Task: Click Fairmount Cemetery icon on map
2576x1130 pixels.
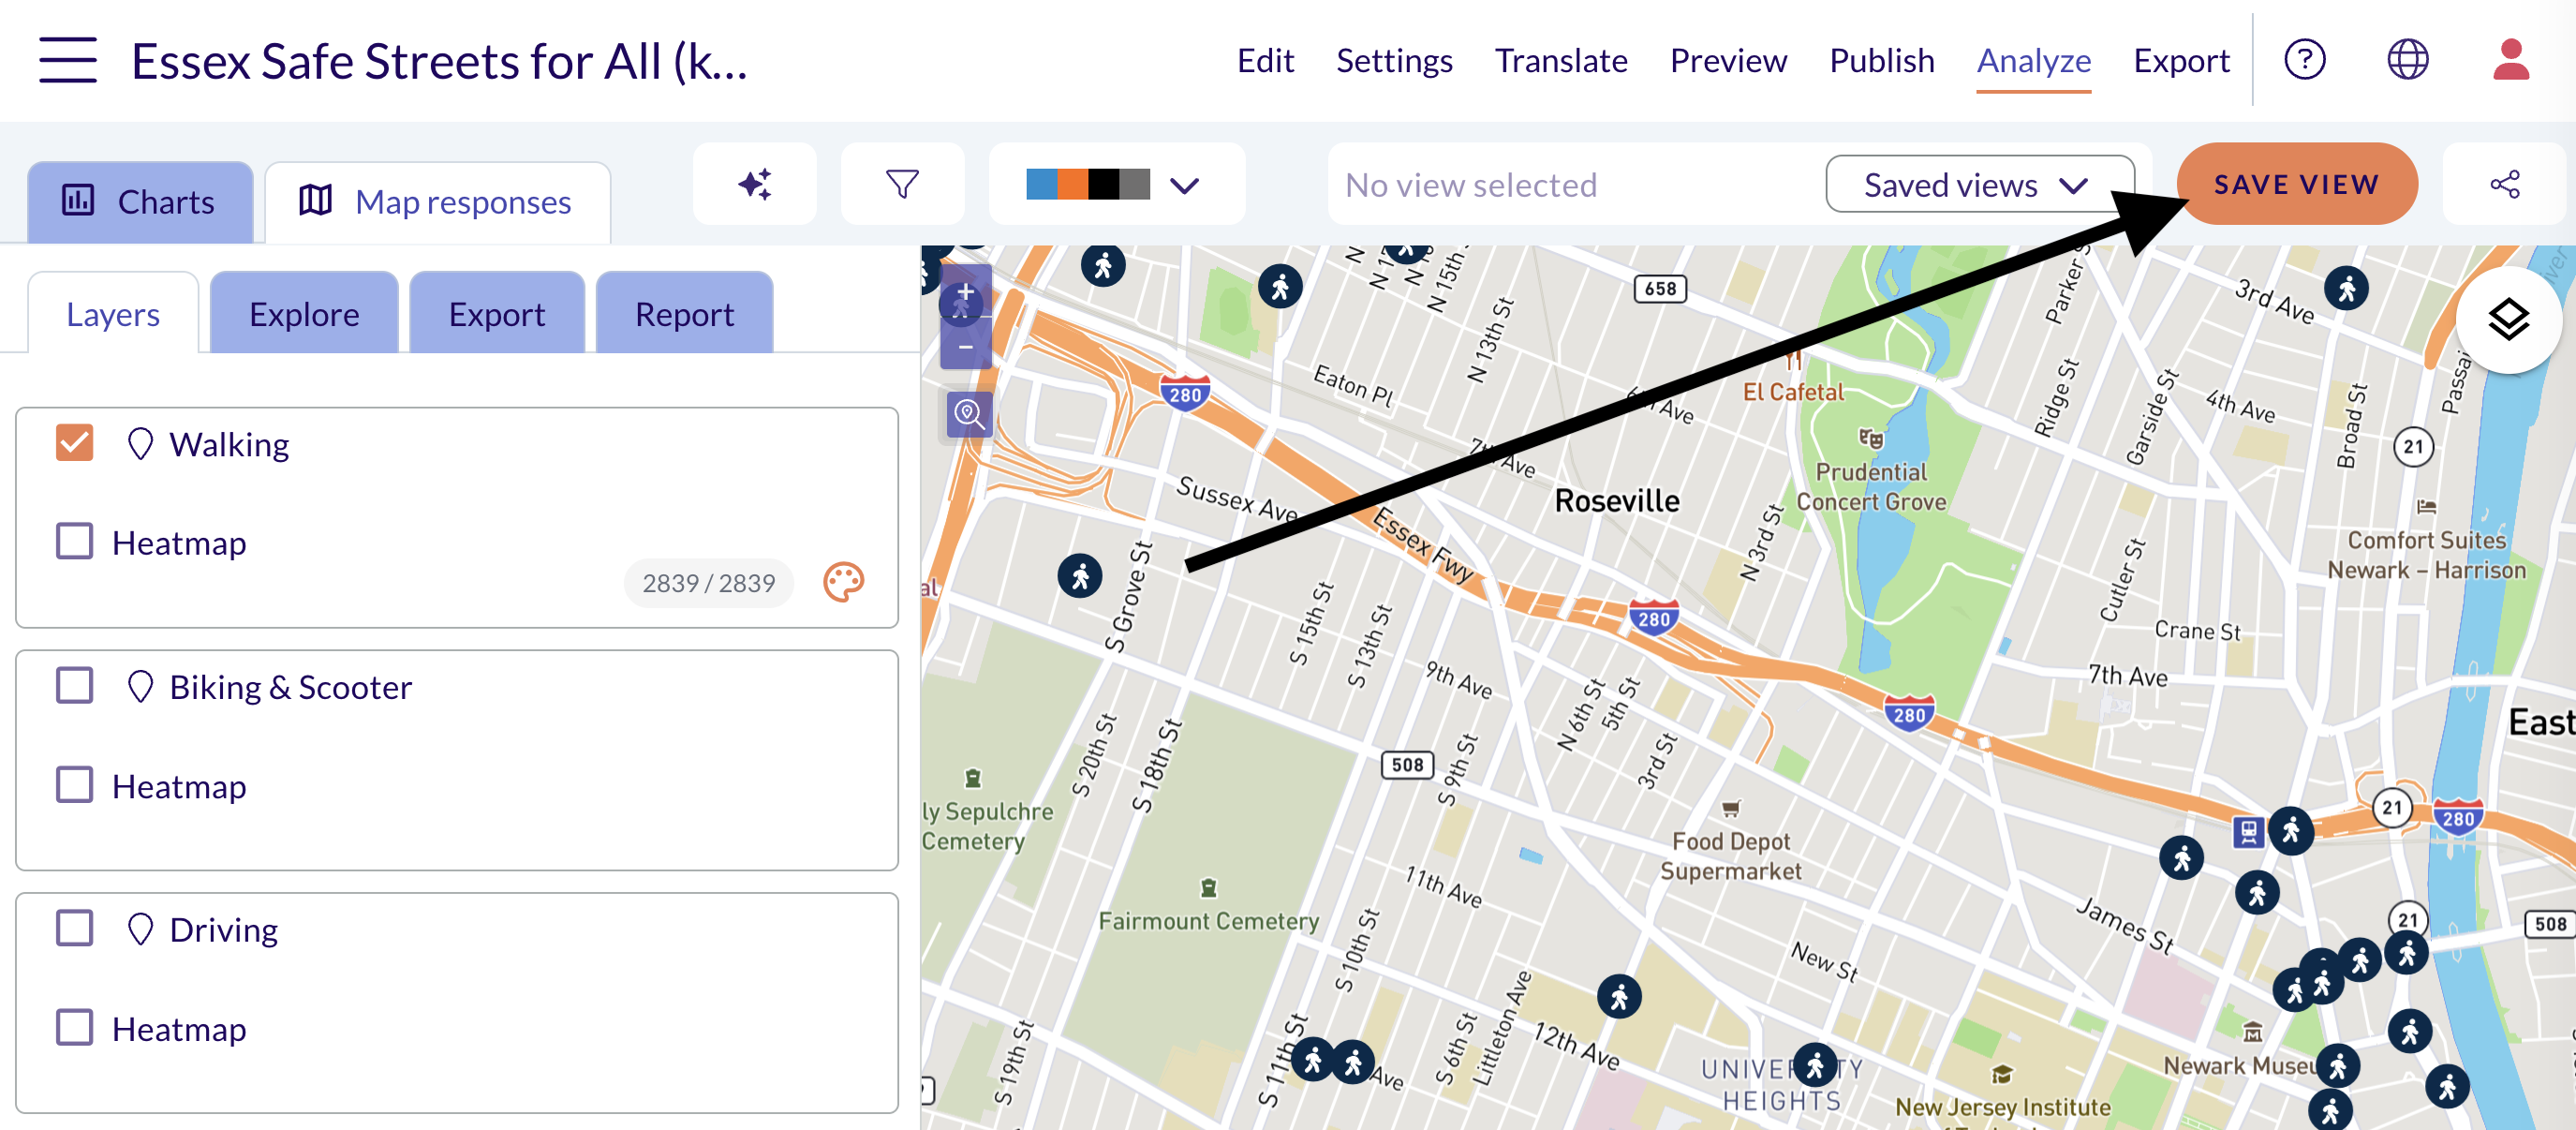Action: click(1208, 887)
